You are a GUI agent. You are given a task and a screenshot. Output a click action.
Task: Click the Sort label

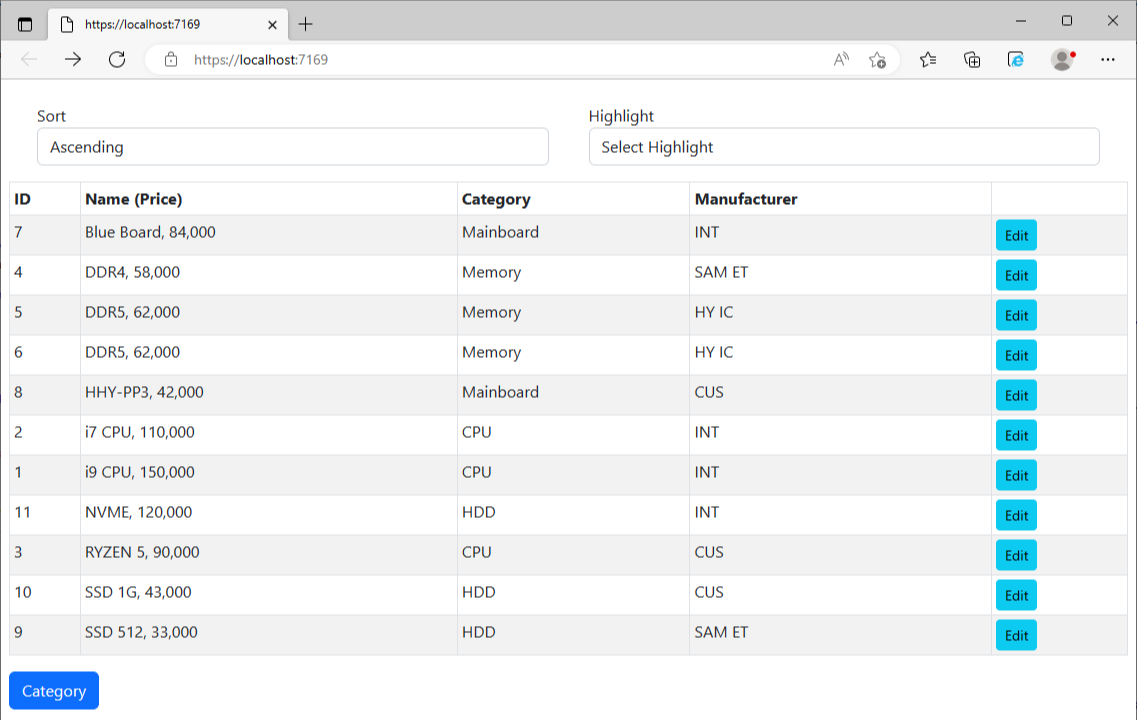tap(51, 116)
